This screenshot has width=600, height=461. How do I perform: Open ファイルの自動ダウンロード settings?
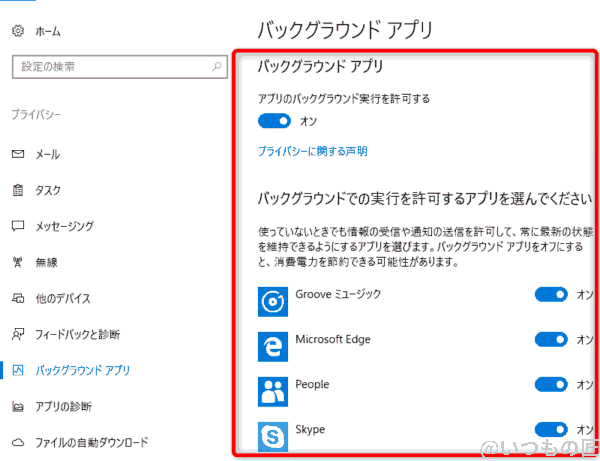[92, 443]
